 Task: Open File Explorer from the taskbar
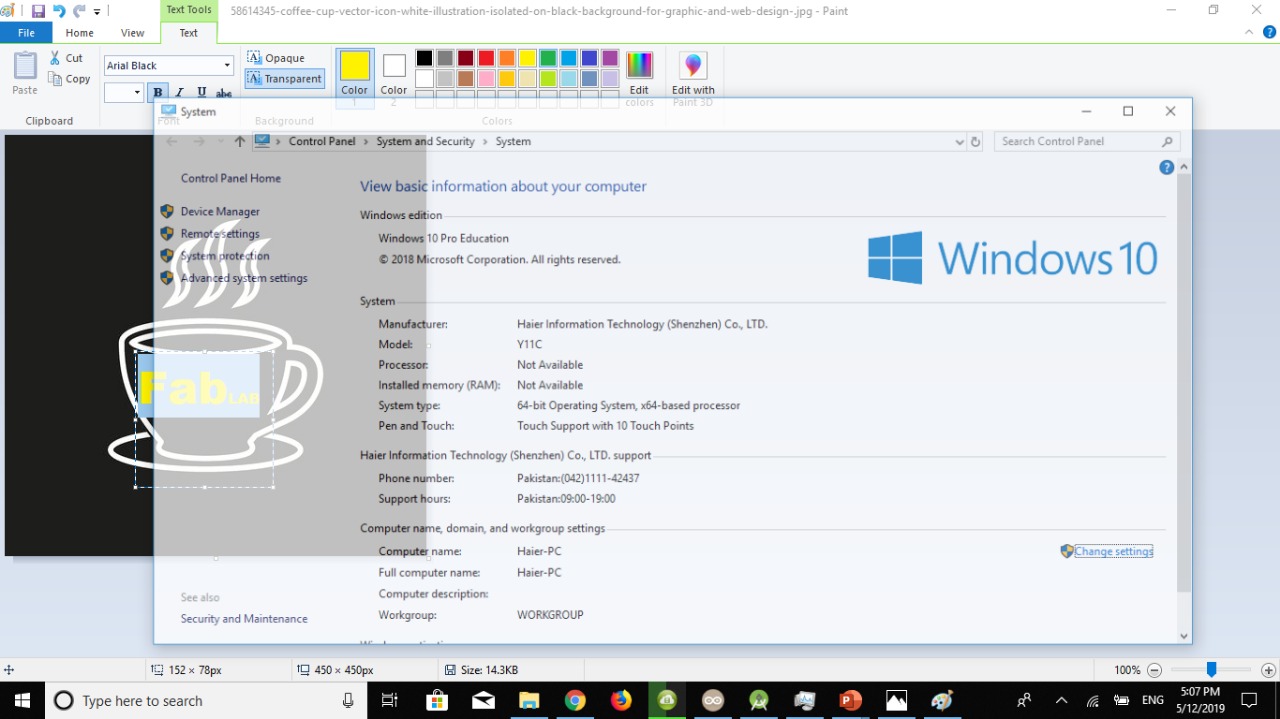(x=529, y=701)
